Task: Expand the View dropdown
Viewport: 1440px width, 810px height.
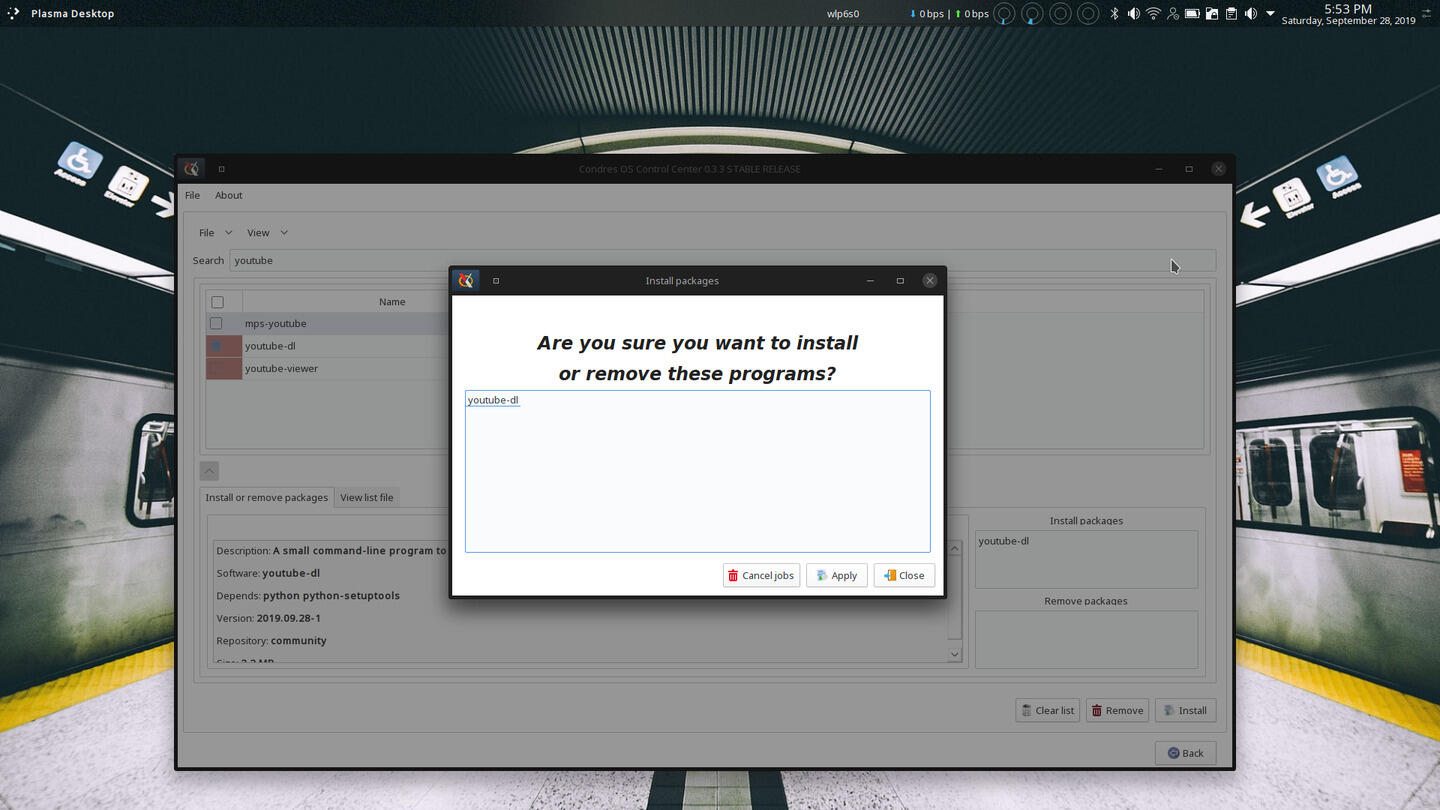Action: coord(267,232)
